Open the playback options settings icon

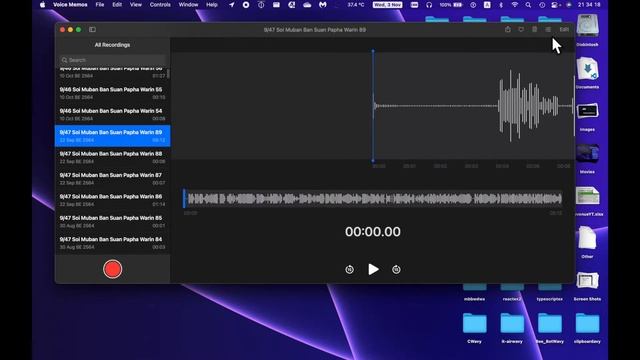tap(548, 29)
